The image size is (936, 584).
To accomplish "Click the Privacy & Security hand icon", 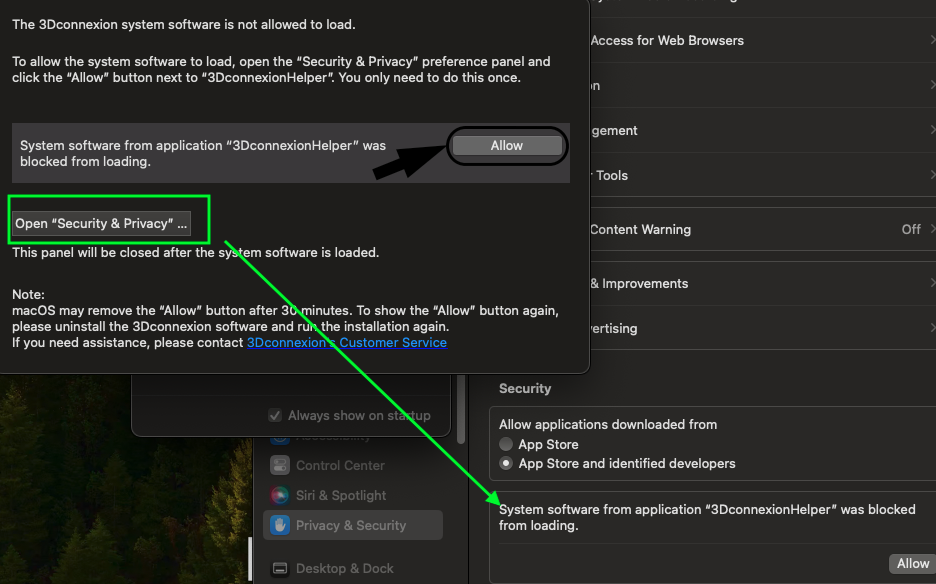I will pos(280,525).
